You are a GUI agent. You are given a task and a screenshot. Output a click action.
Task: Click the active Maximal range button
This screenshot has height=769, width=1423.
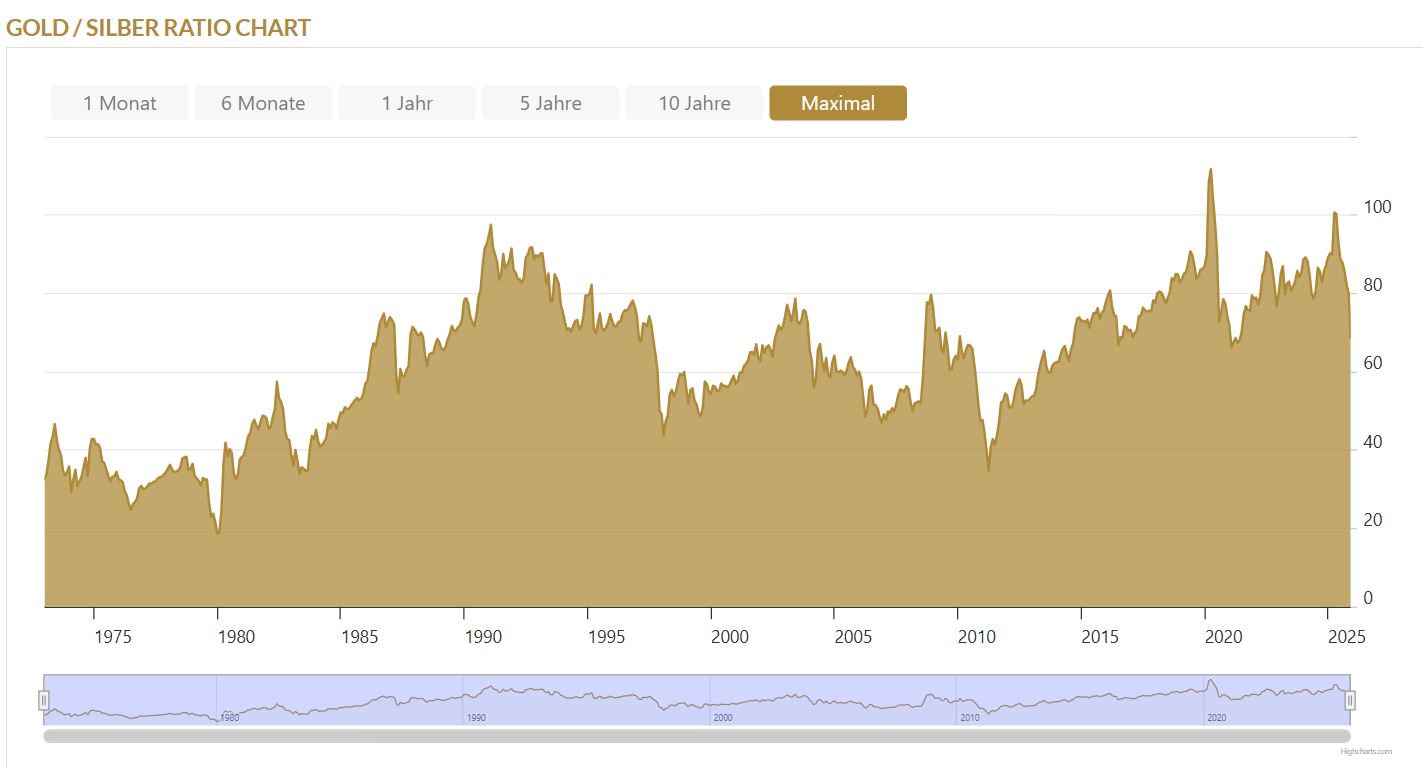837,103
